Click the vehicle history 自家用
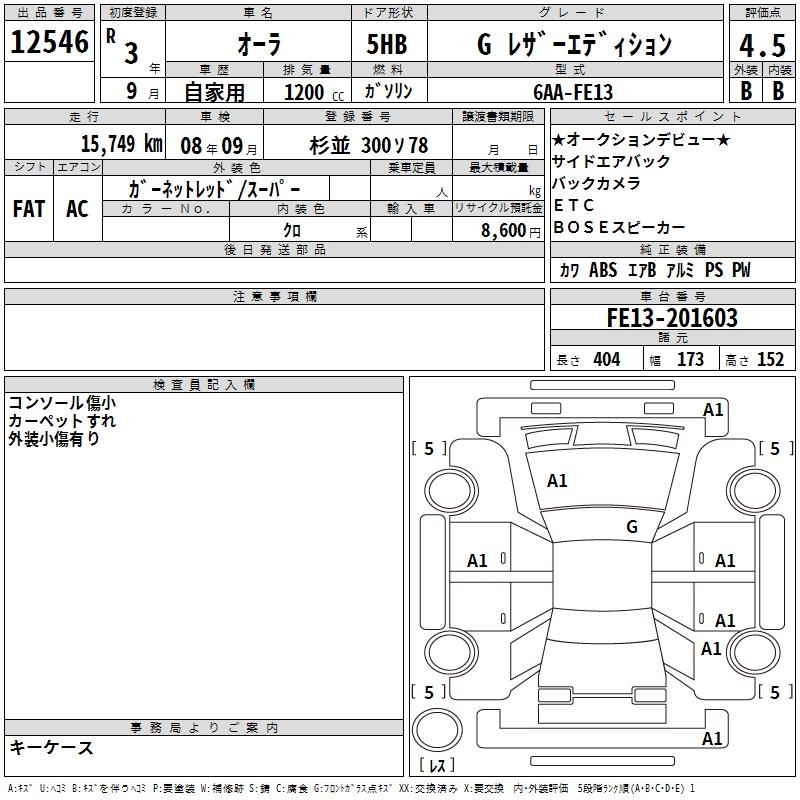 pyautogui.click(x=214, y=93)
